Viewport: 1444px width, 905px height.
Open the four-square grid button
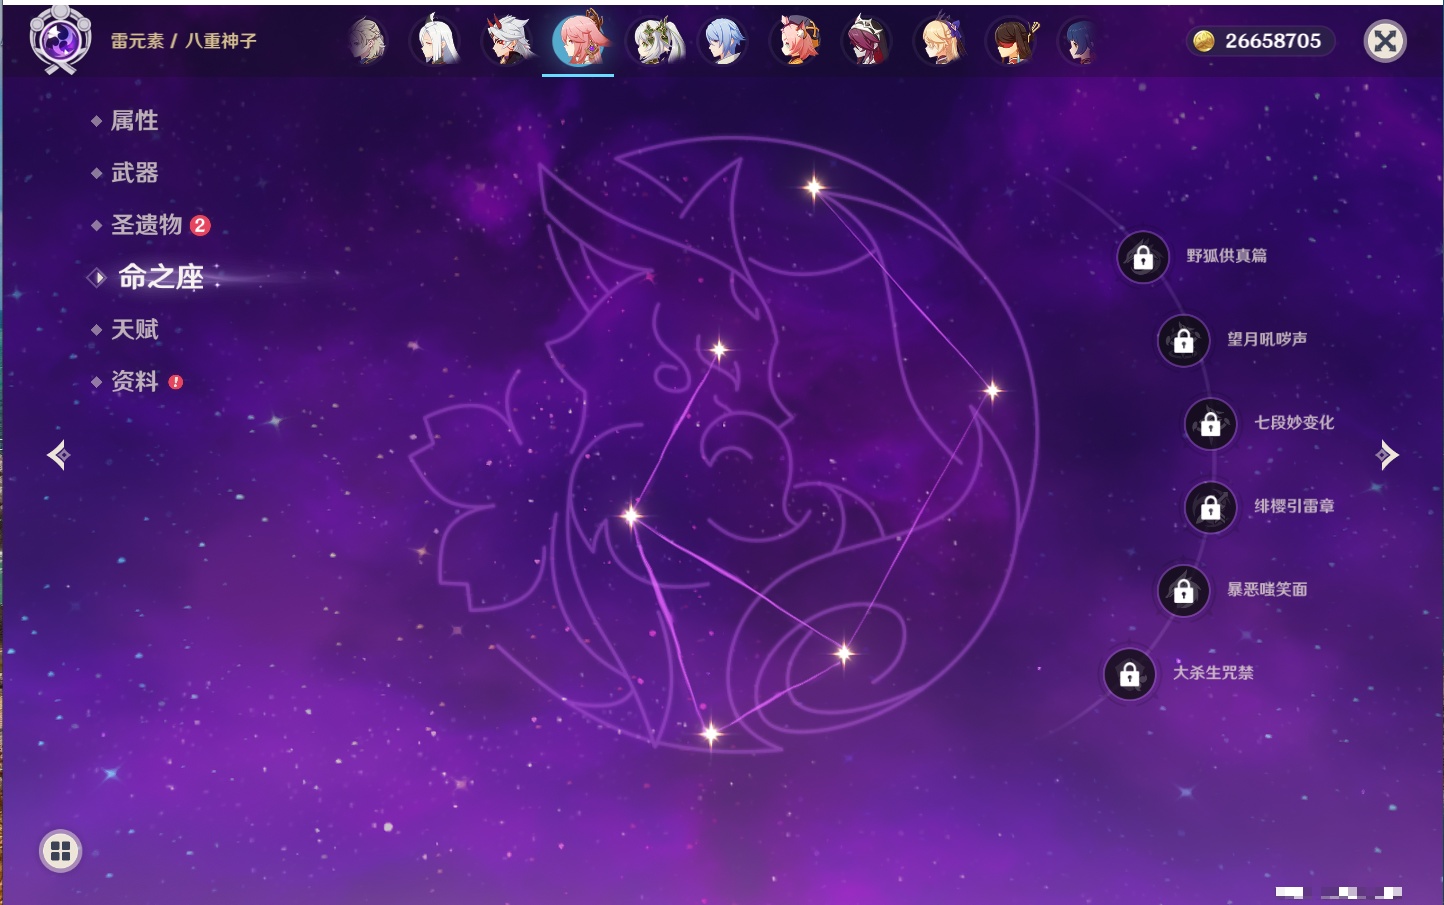[x=60, y=851]
